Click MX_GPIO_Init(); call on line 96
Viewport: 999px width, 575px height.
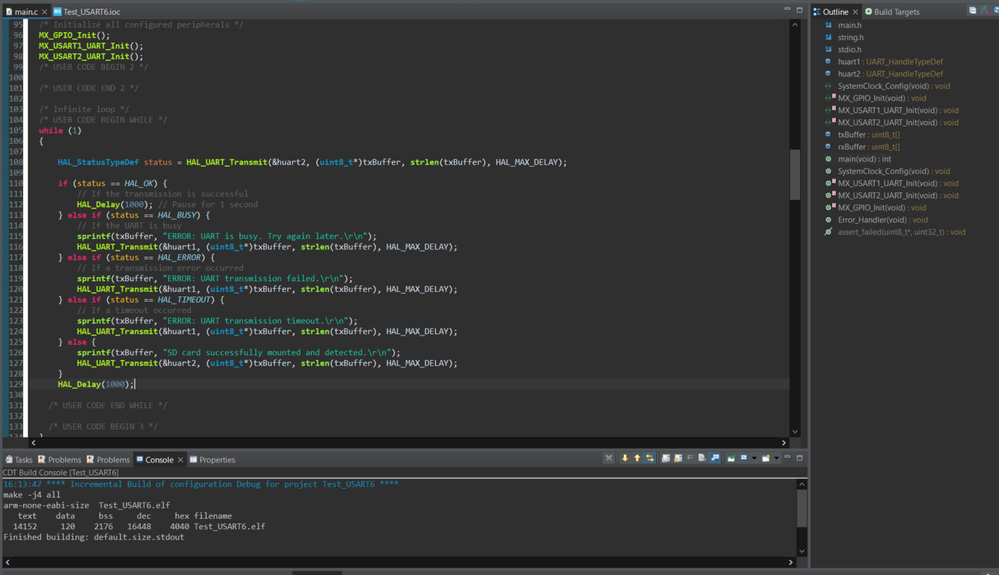(74, 35)
